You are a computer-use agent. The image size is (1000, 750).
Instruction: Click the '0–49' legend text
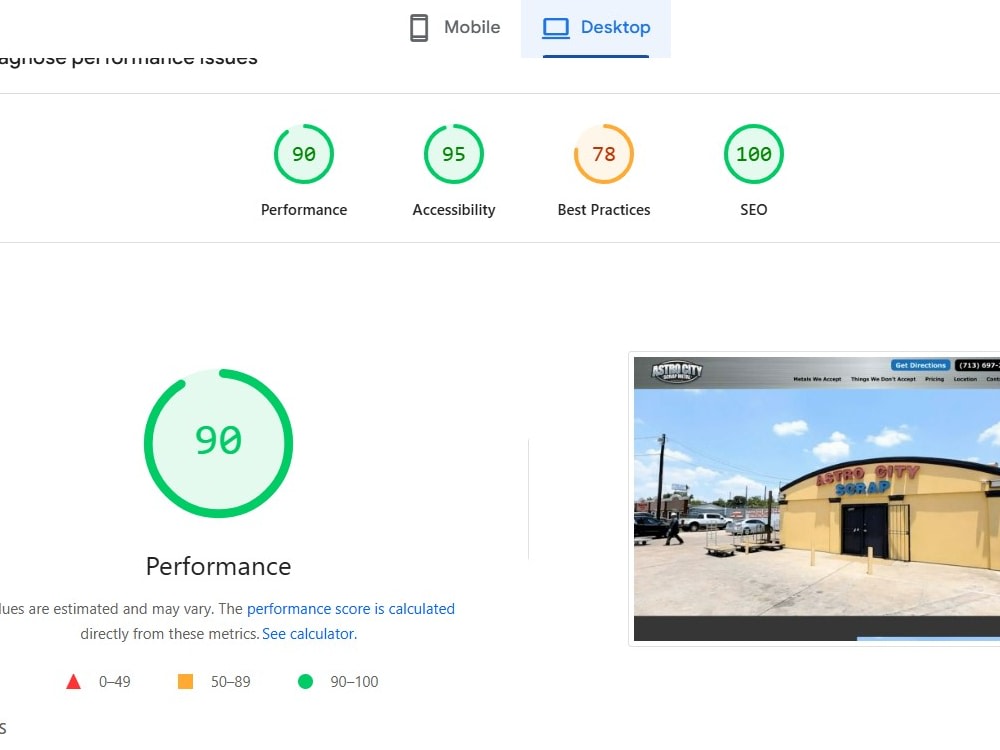tap(115, 682)
